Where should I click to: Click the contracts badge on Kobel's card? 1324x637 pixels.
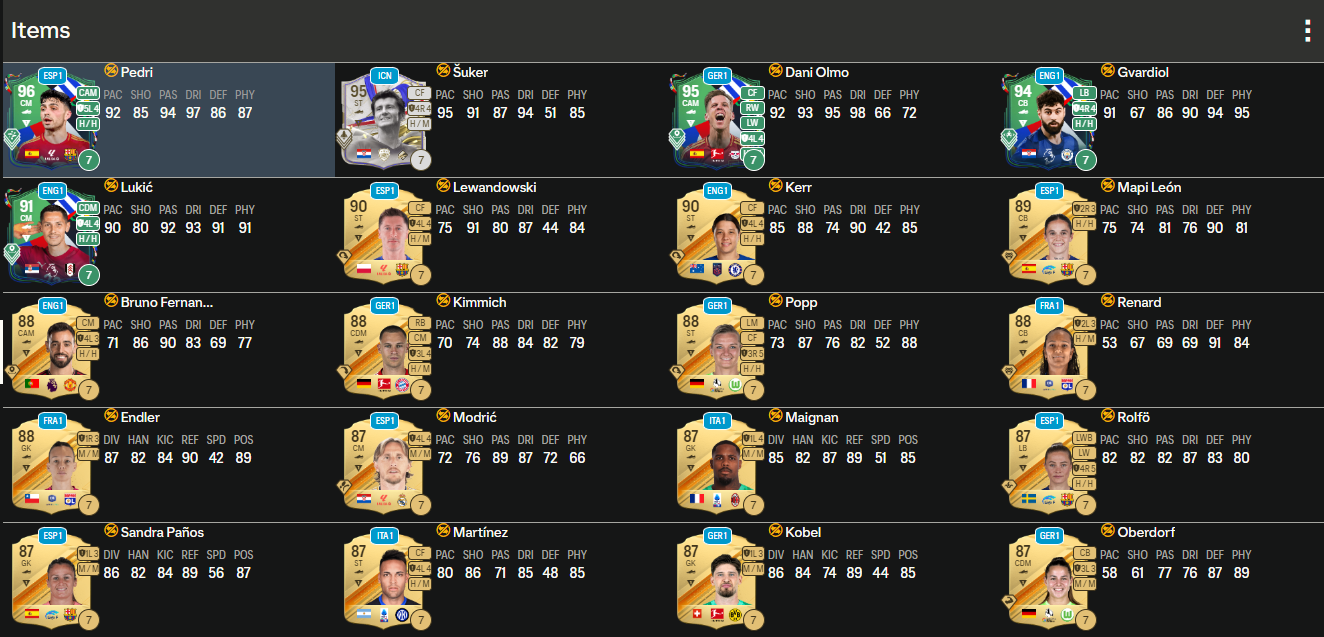point(754,620)
